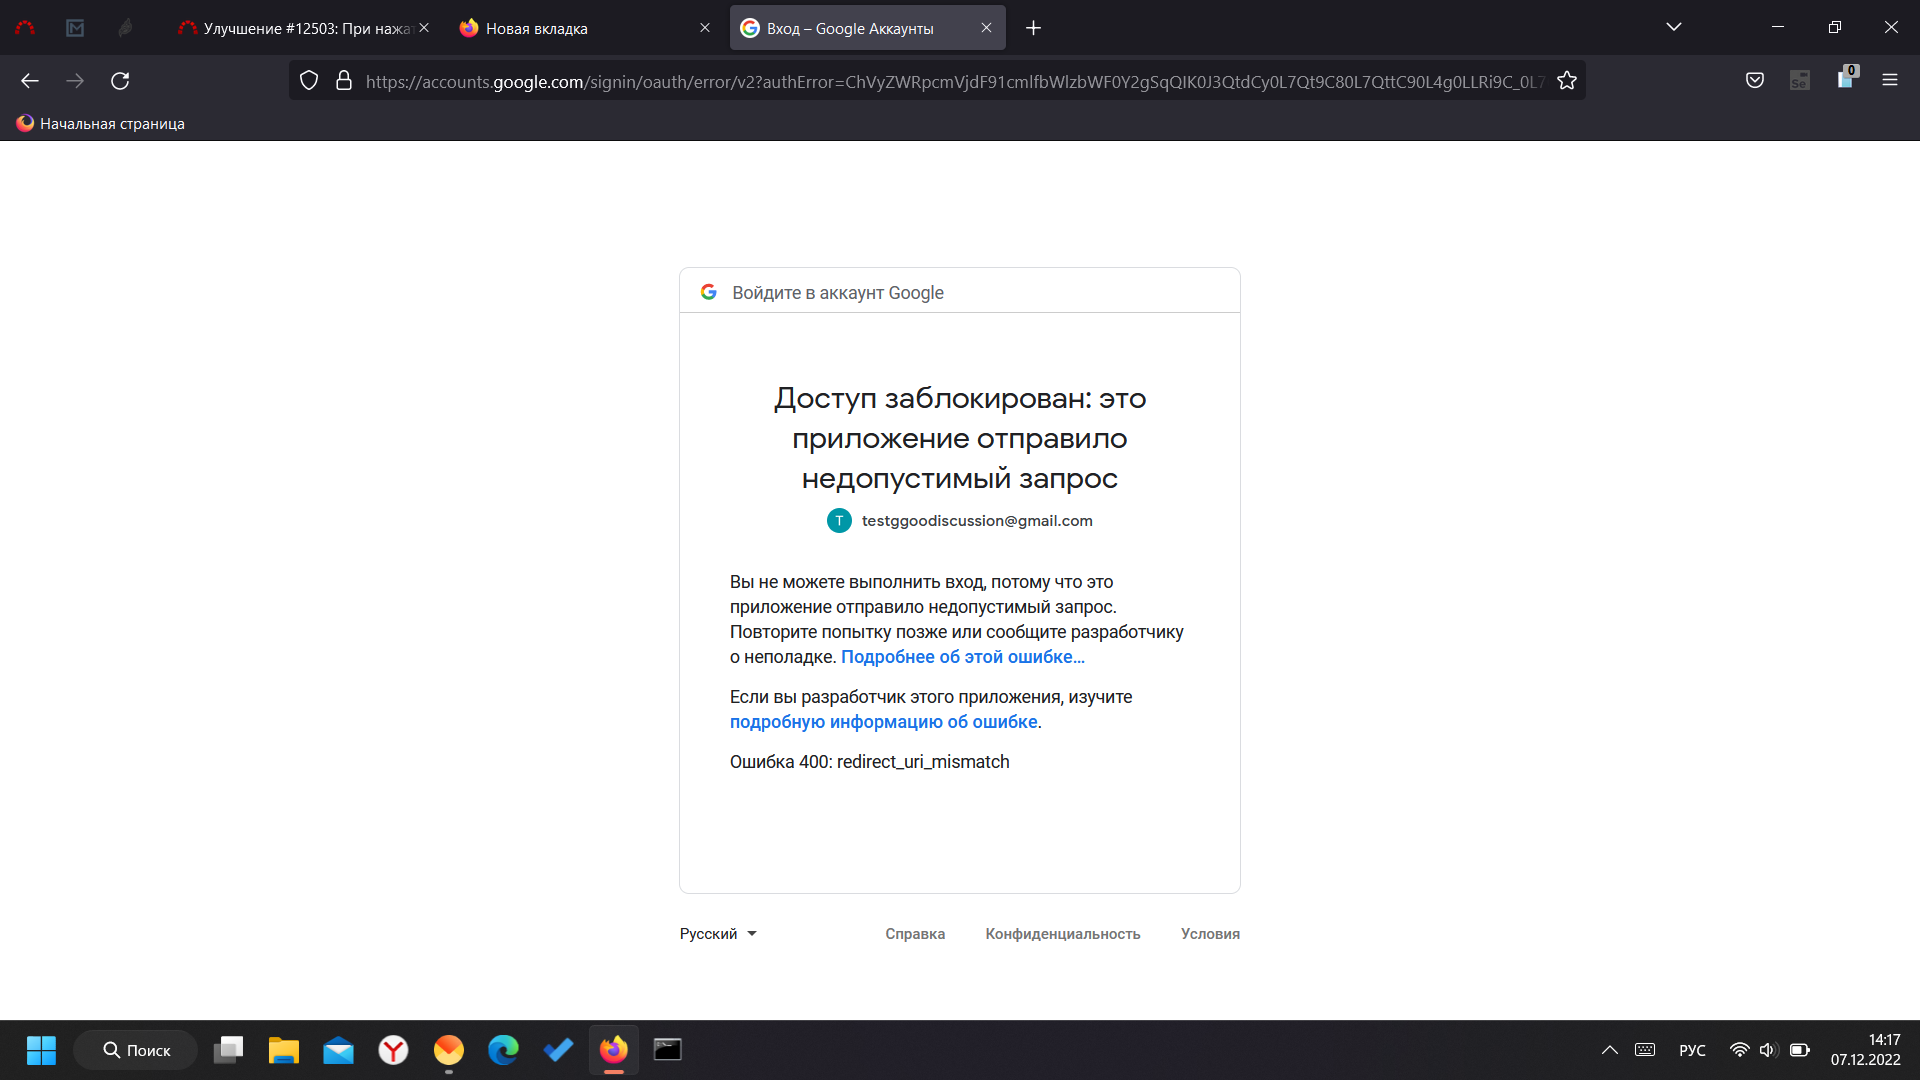The height and width of the screenshot is (1080, 1920).
Task: Open the Selenium extension icon
Action: (1800, 81)
